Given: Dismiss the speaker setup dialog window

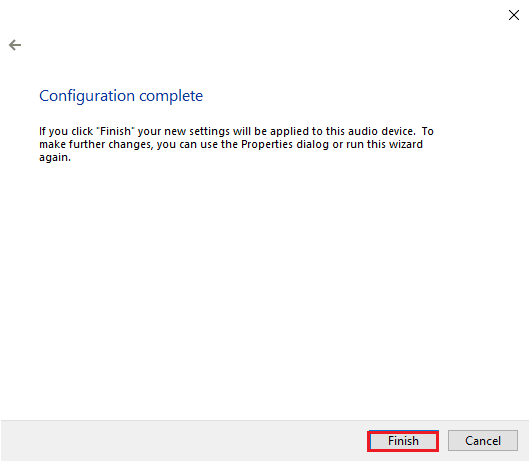Looking at the screenshot, I should 514,15.
